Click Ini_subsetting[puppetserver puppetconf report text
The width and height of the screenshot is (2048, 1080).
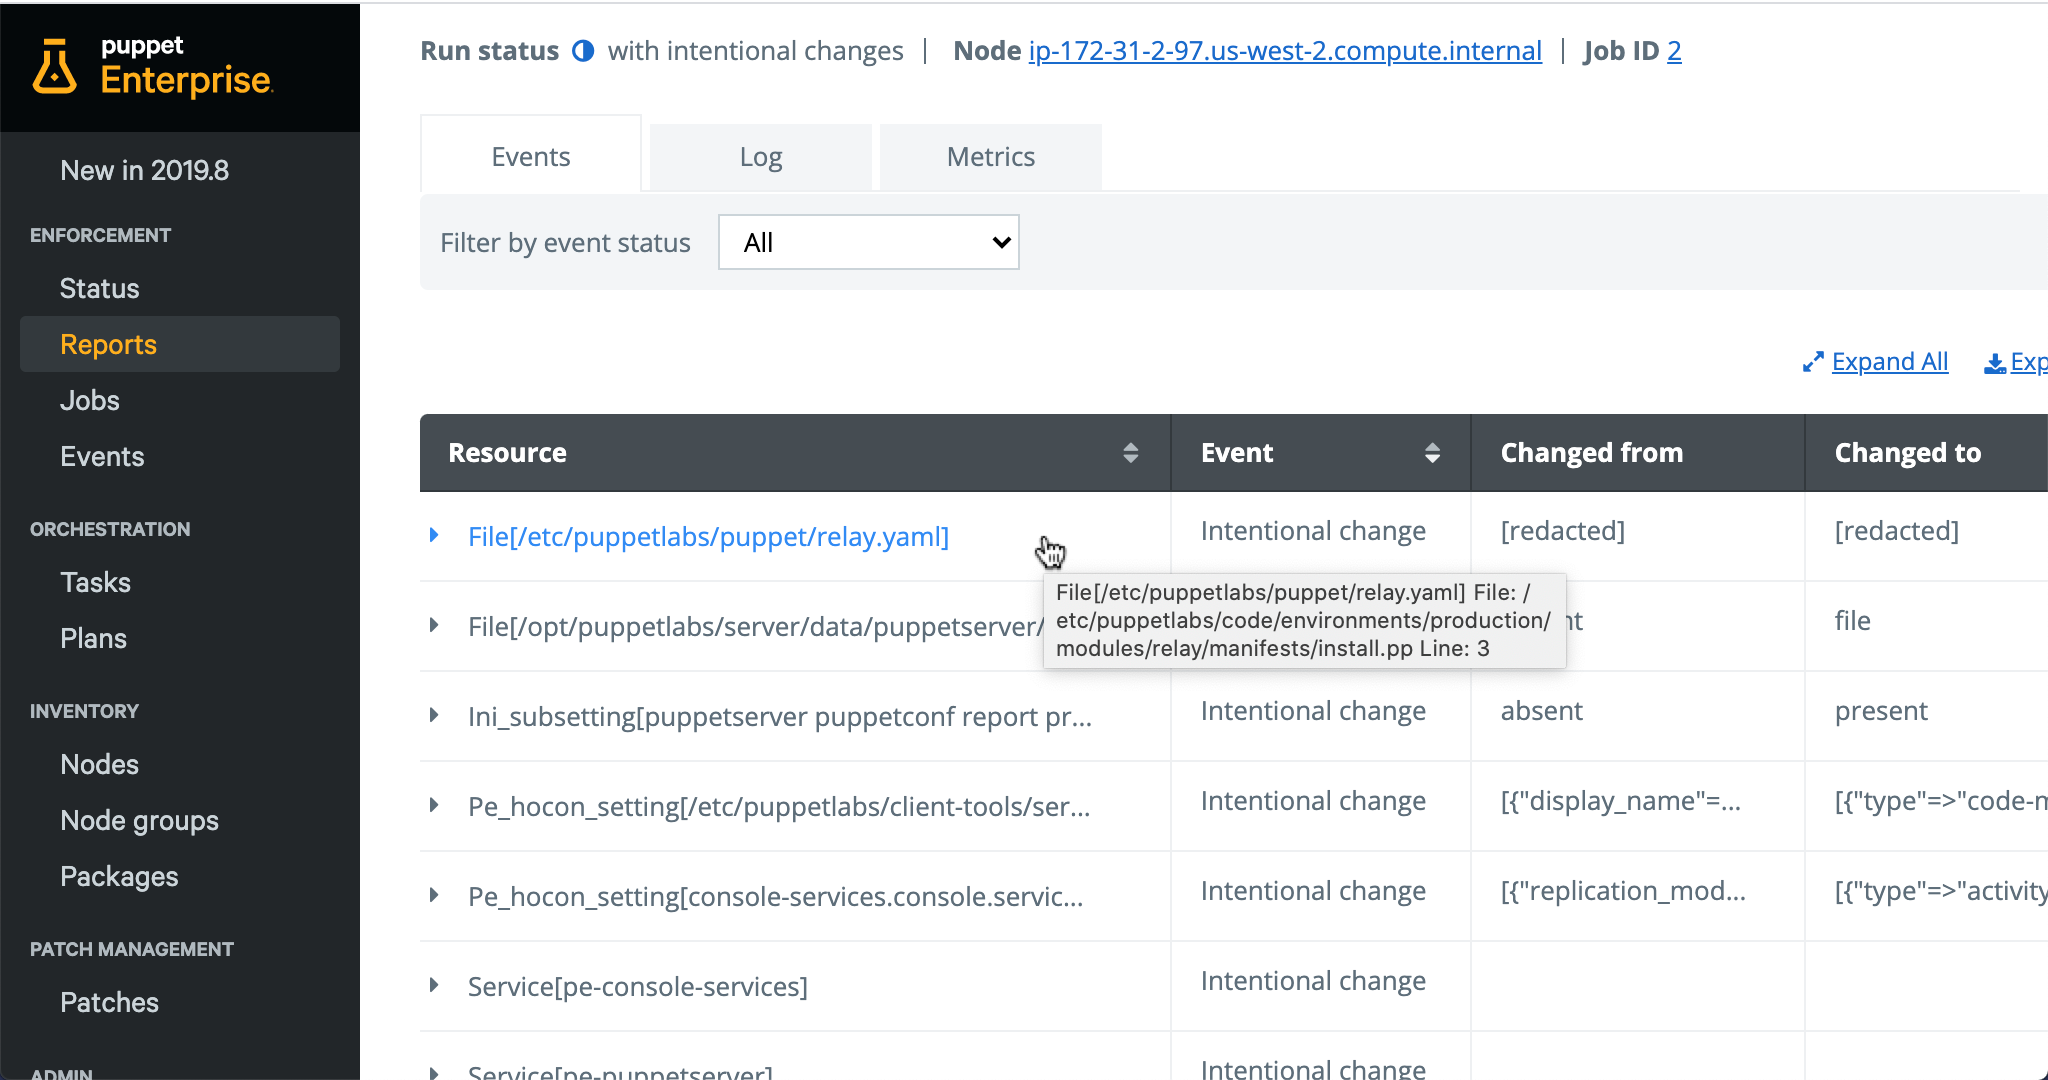(x=779, y=717)
